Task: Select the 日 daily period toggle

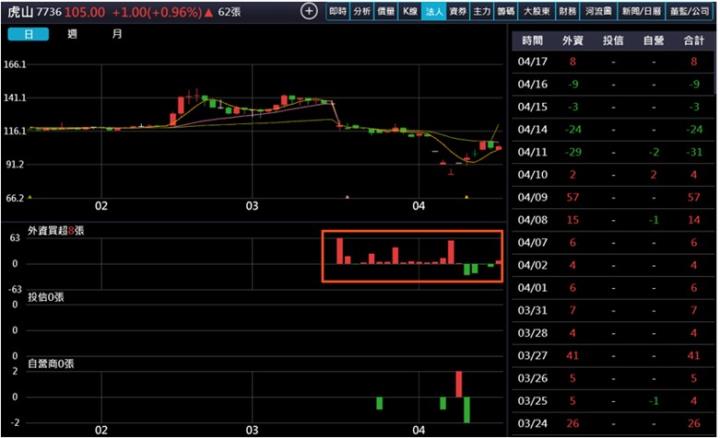Action: coord(28,34)
